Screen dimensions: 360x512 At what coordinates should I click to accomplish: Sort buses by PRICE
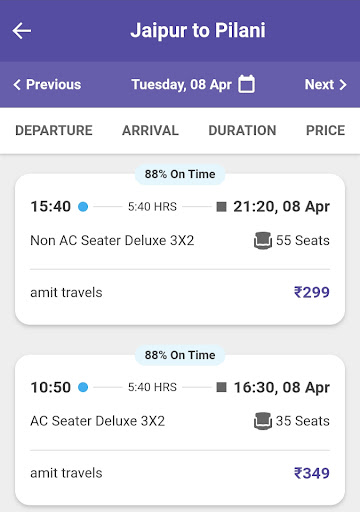point(325,130)
